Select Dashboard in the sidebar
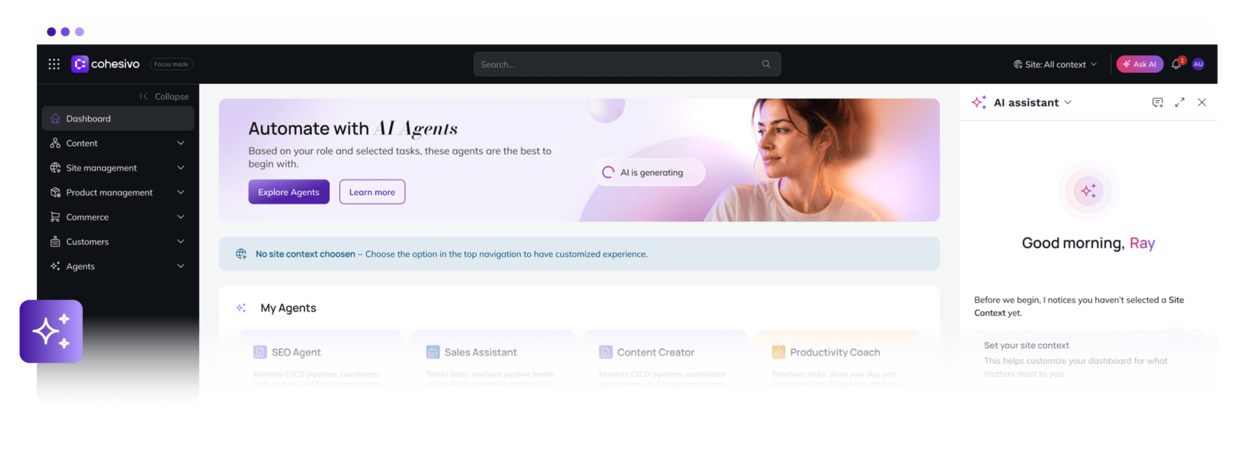 coord(118,118)
